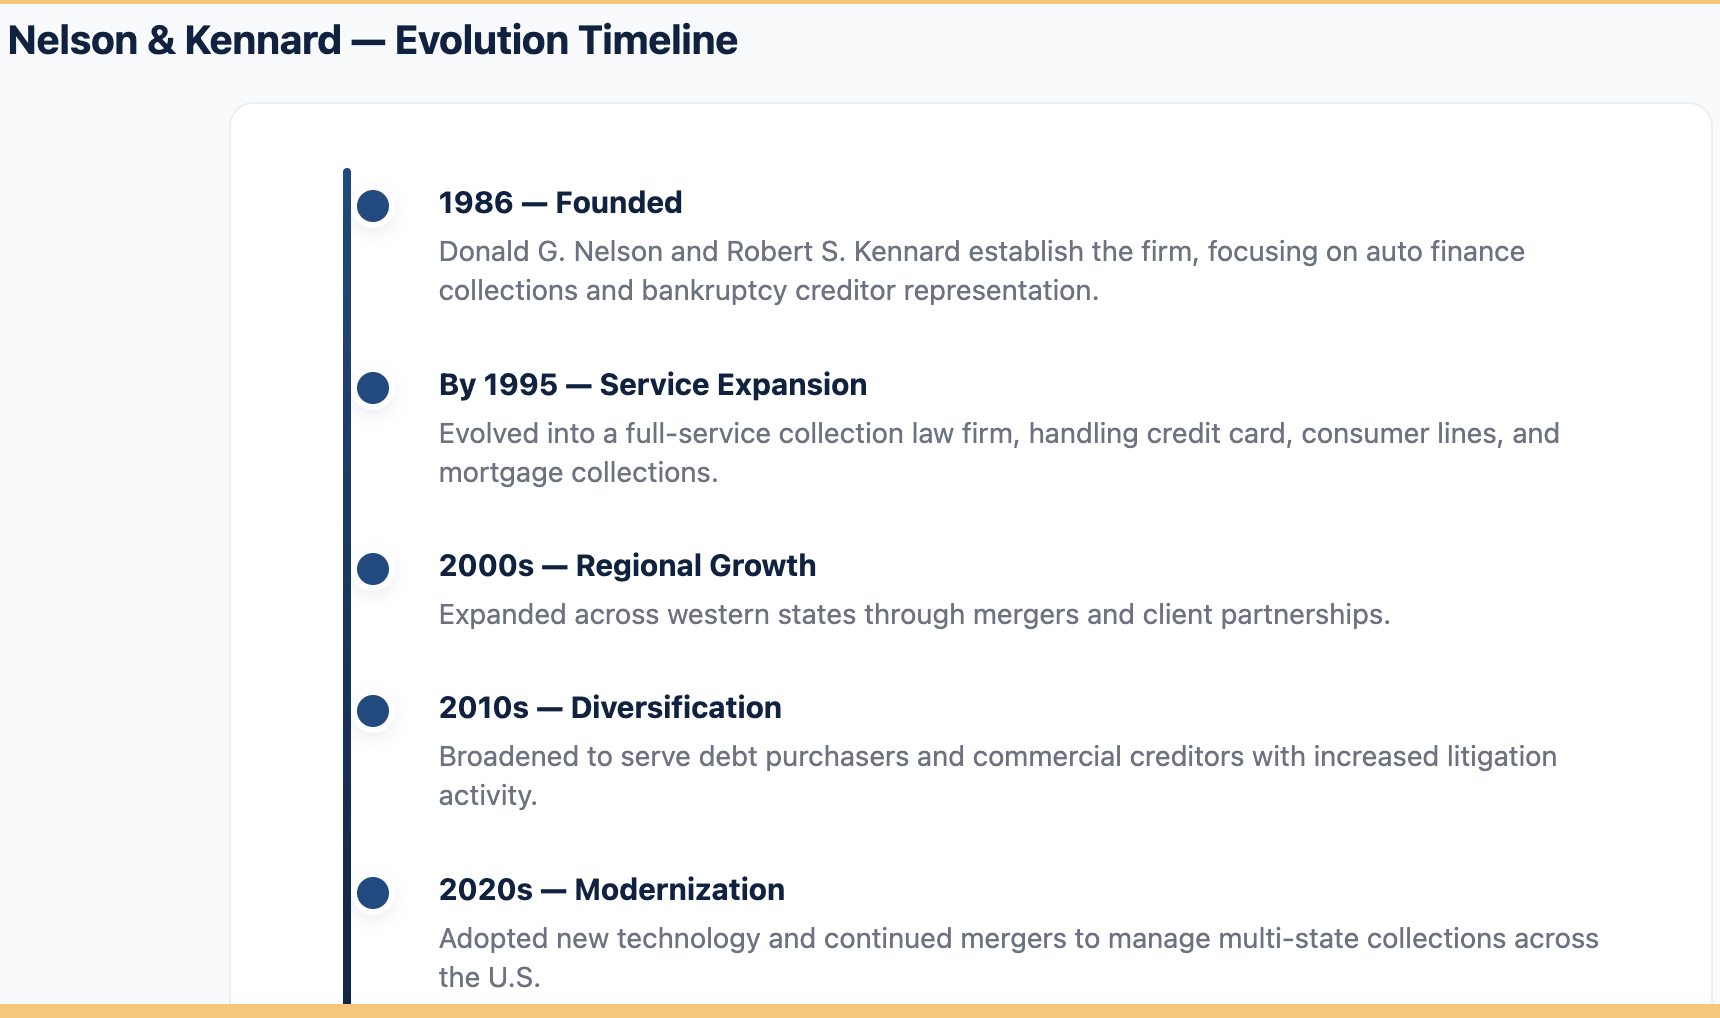Select the full-service collection law firm paragraph
Image resolution: width=1720 pixels, height=1018 pixels.
coord(999,453)
